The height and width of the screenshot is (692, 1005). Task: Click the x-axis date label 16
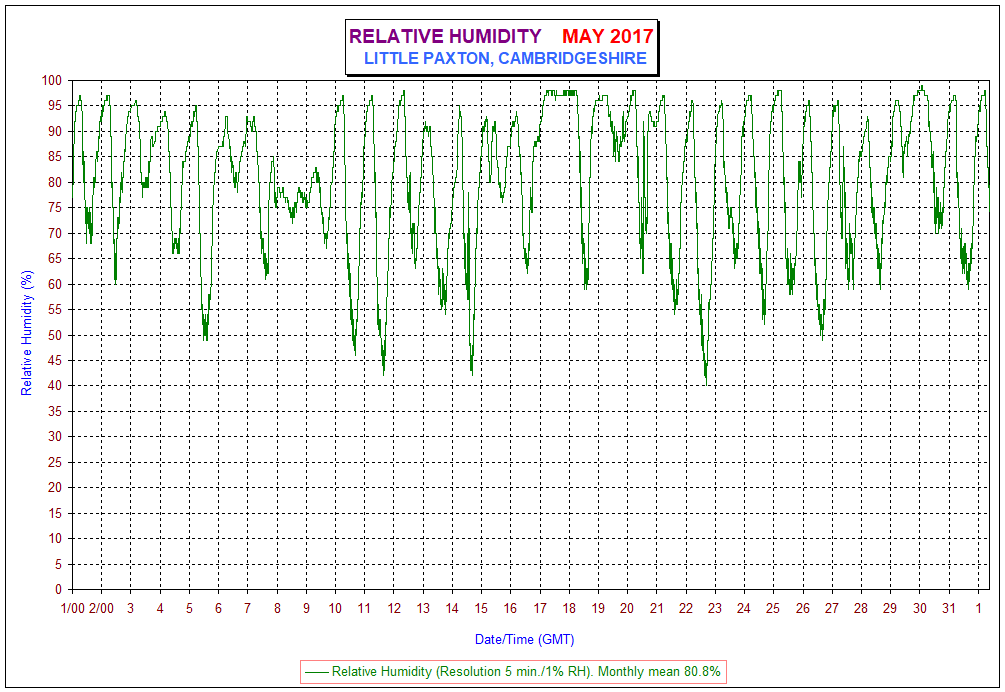point(510,609)
